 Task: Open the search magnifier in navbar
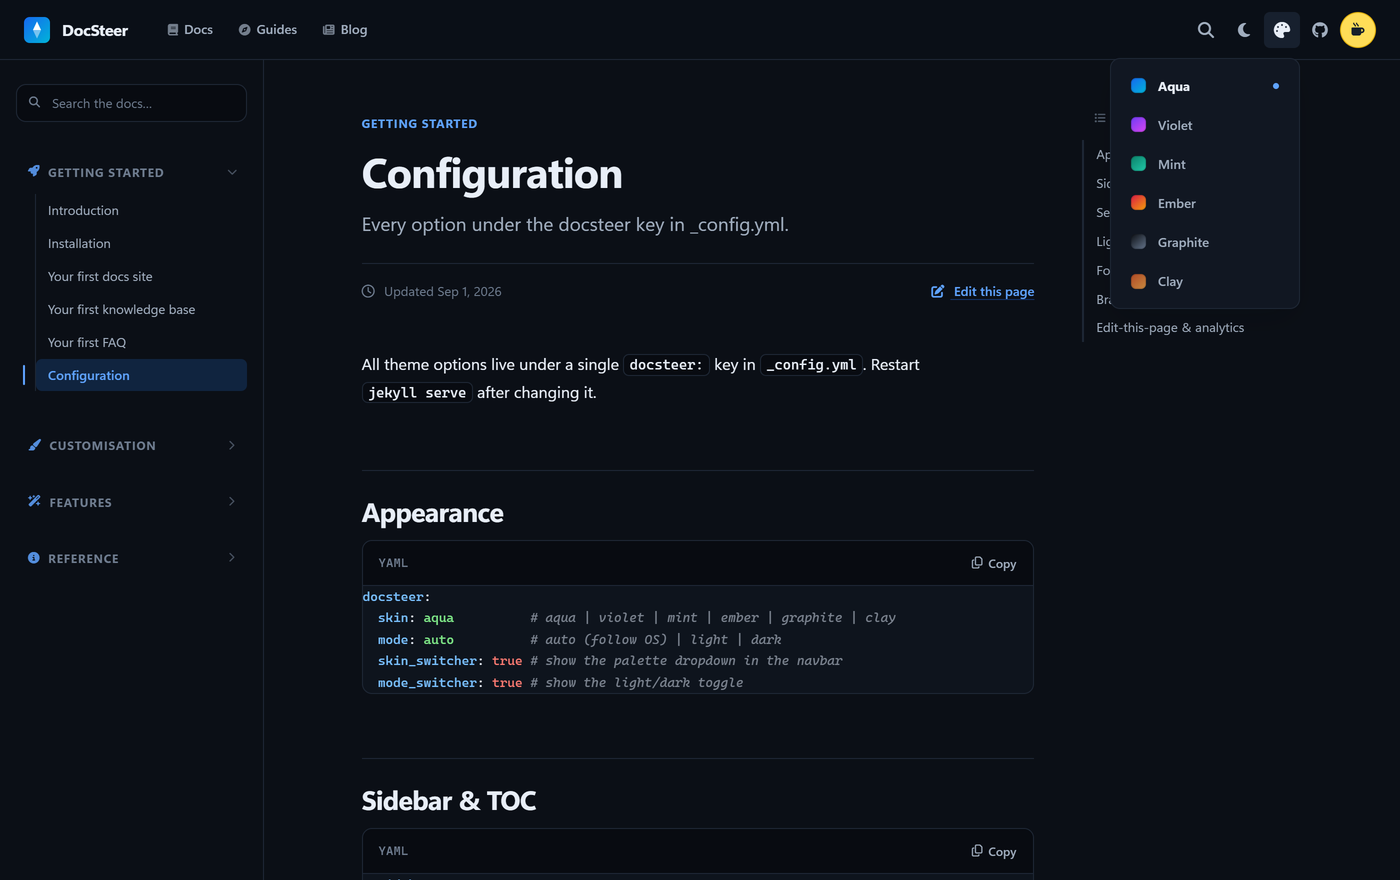pyautogui.click(x=1206, y=30)
